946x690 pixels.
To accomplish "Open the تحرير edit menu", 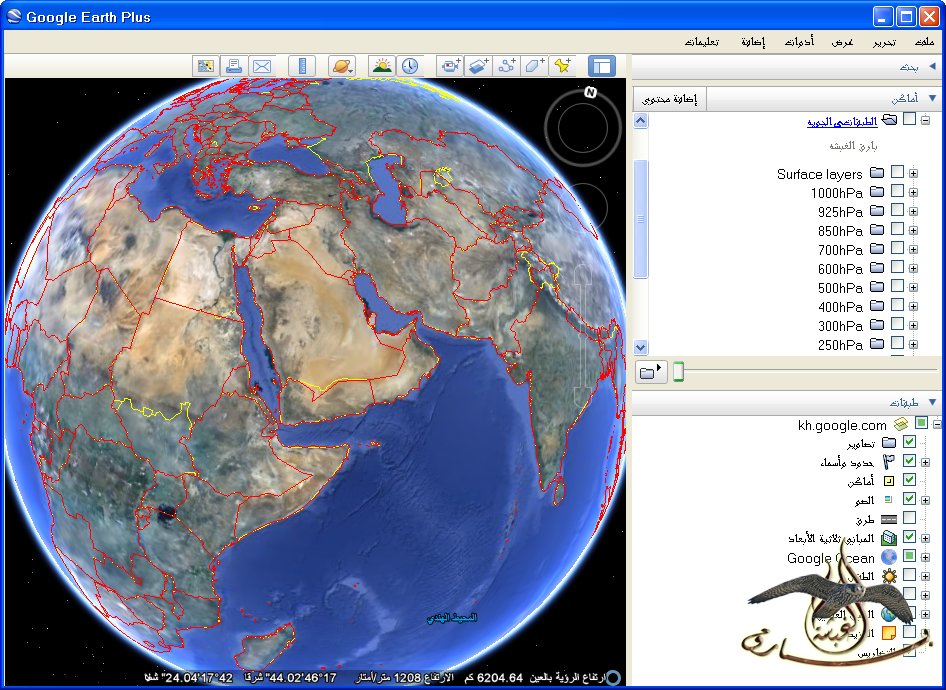I will 884,42.
